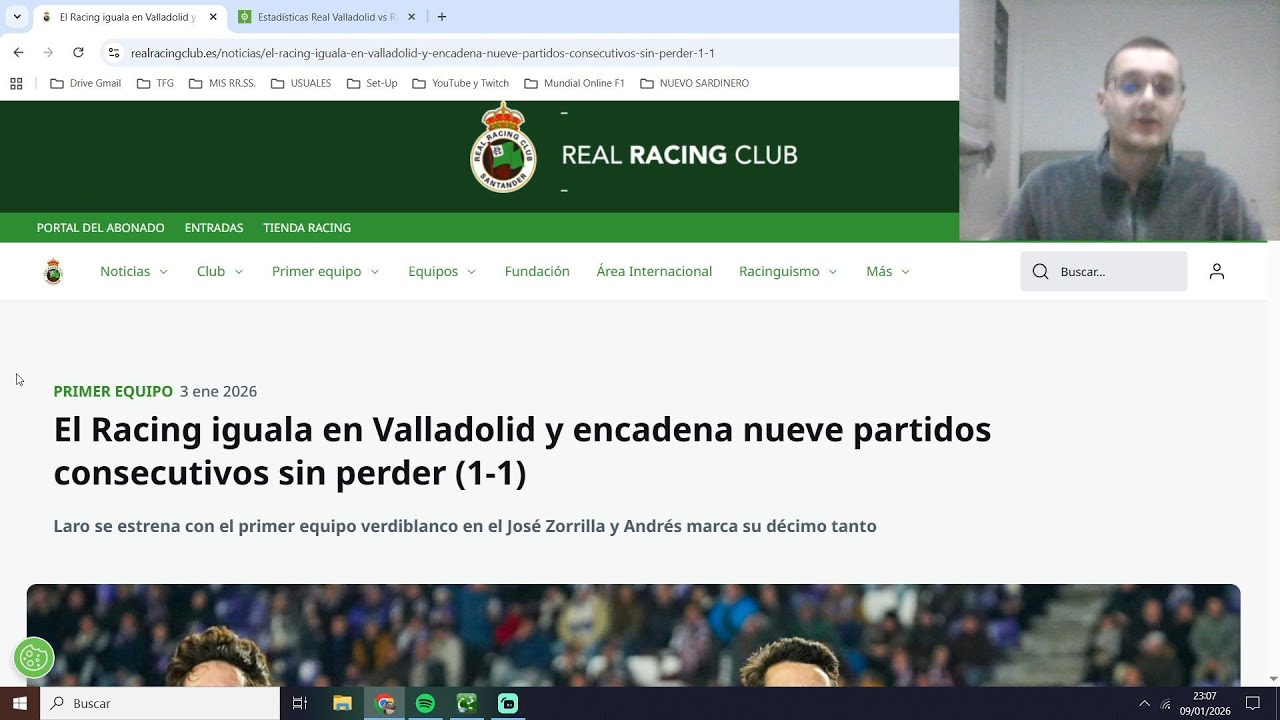Click subtitle about Laro and Andrés
This screenshot has height=720, width=1280.
pos(465,526)
